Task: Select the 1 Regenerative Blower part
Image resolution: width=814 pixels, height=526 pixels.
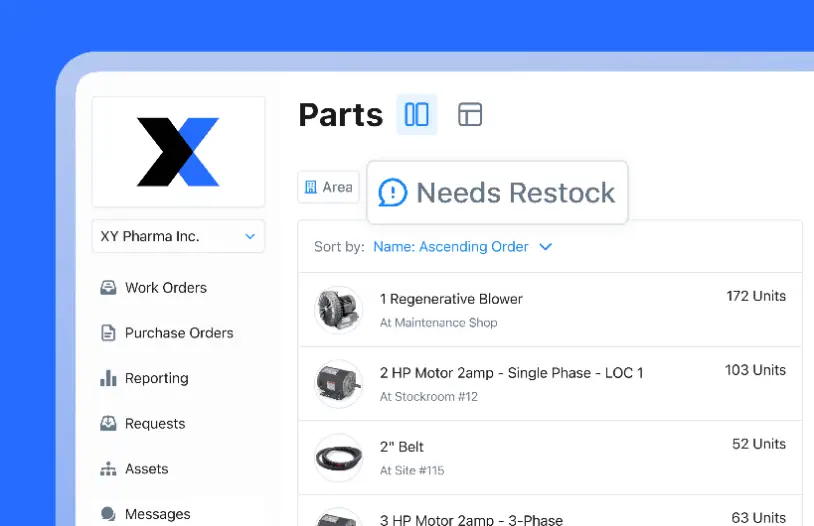Action: [x=550, y=309]
